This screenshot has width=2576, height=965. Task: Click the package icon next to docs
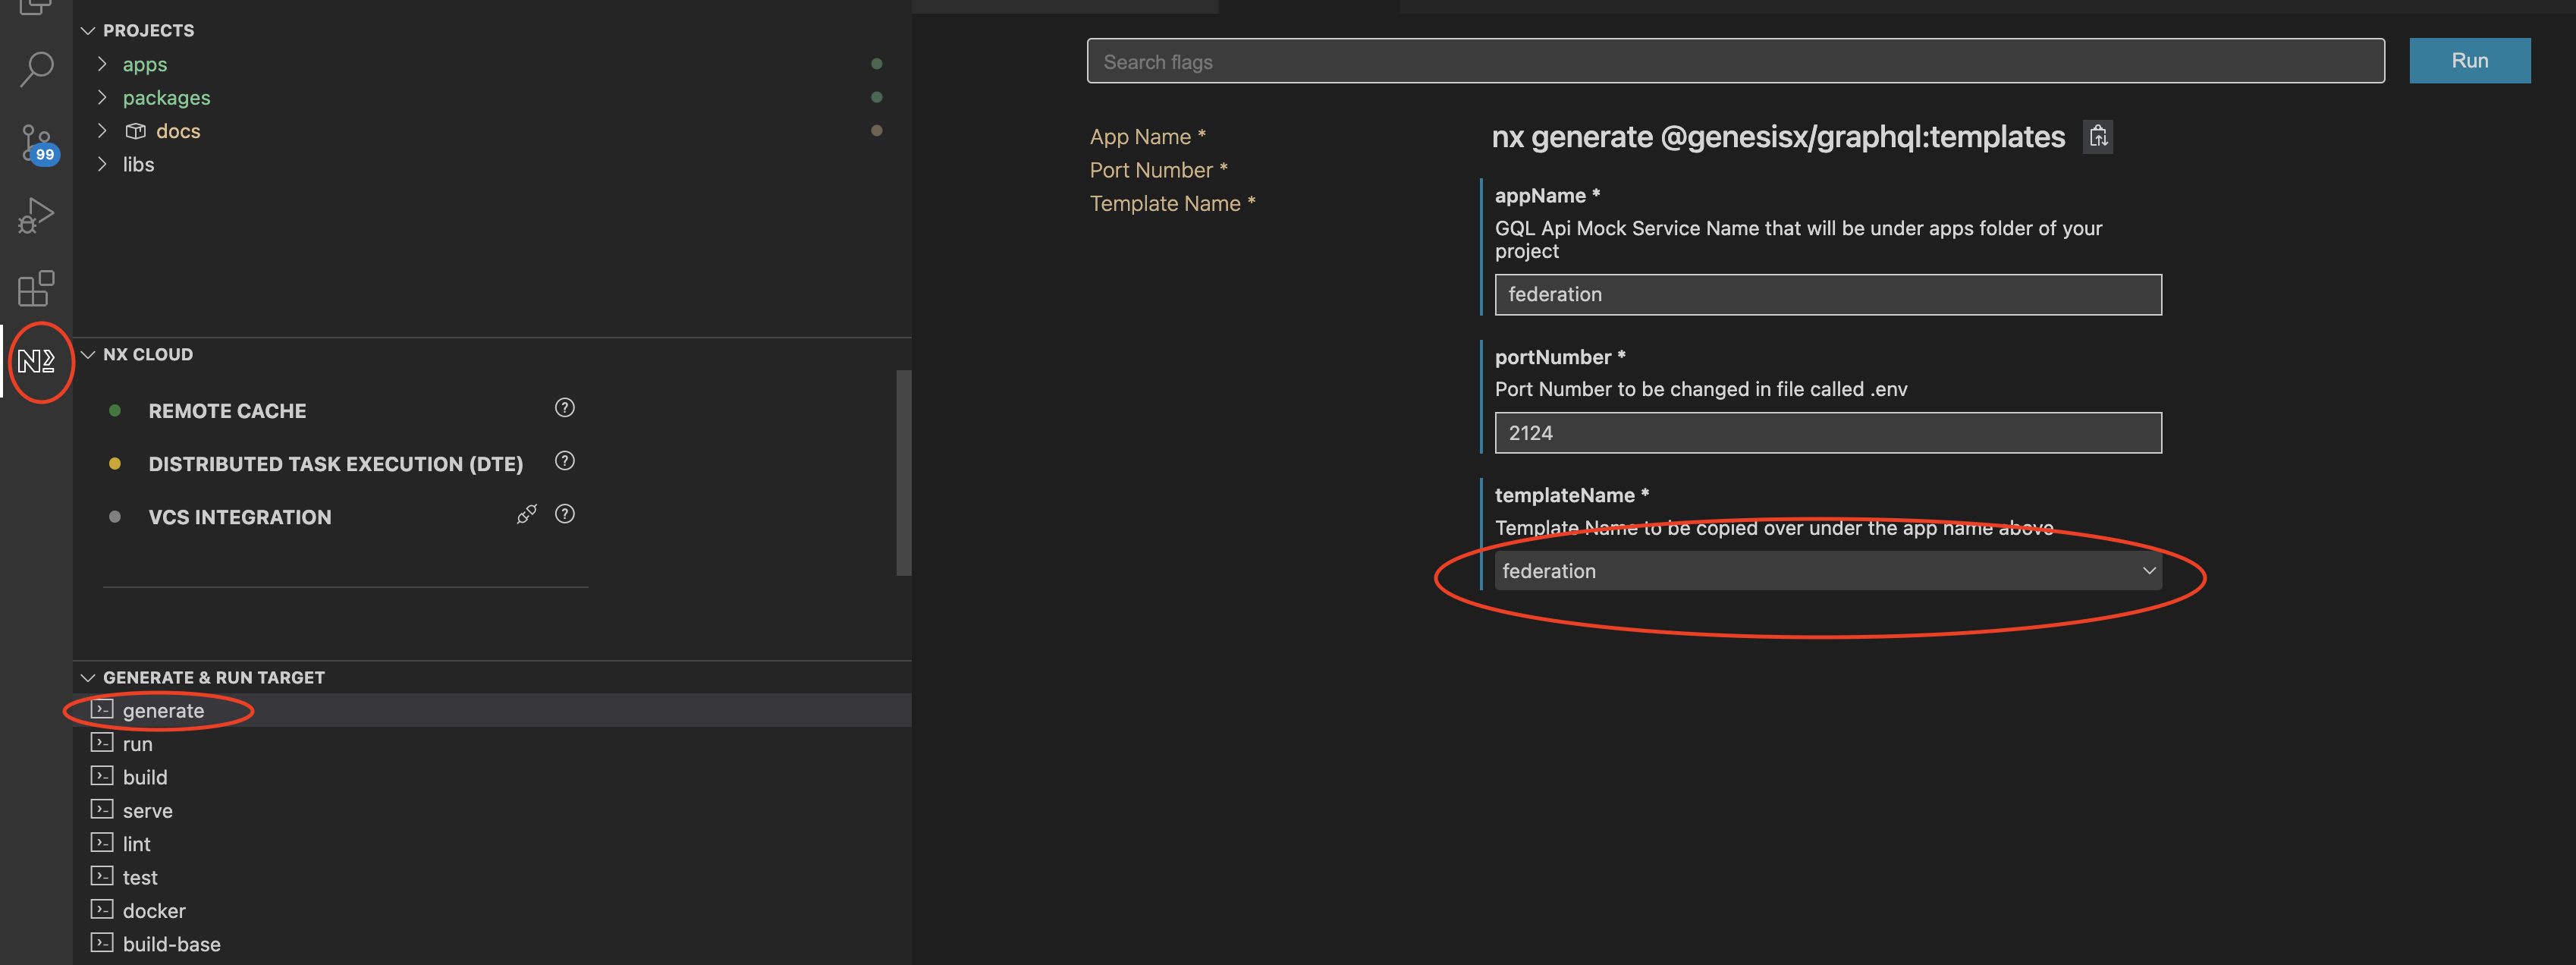point(136,131)
